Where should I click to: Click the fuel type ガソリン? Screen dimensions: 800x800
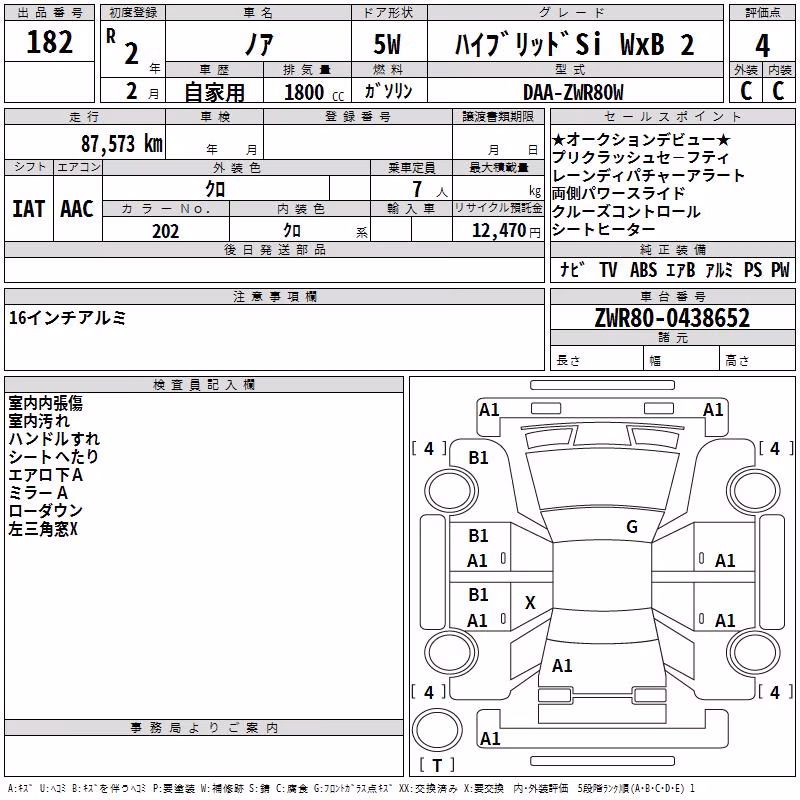(x=388, y=91)
